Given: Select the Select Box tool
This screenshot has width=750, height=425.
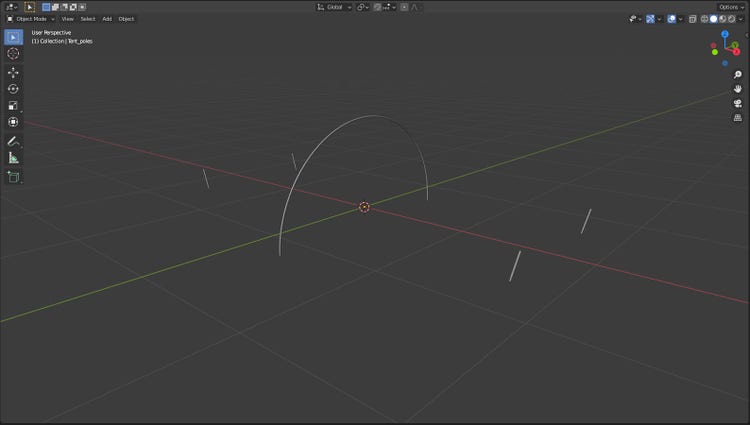Looking at the screenshot, I should pyautogui.click(x=13, y=37).
